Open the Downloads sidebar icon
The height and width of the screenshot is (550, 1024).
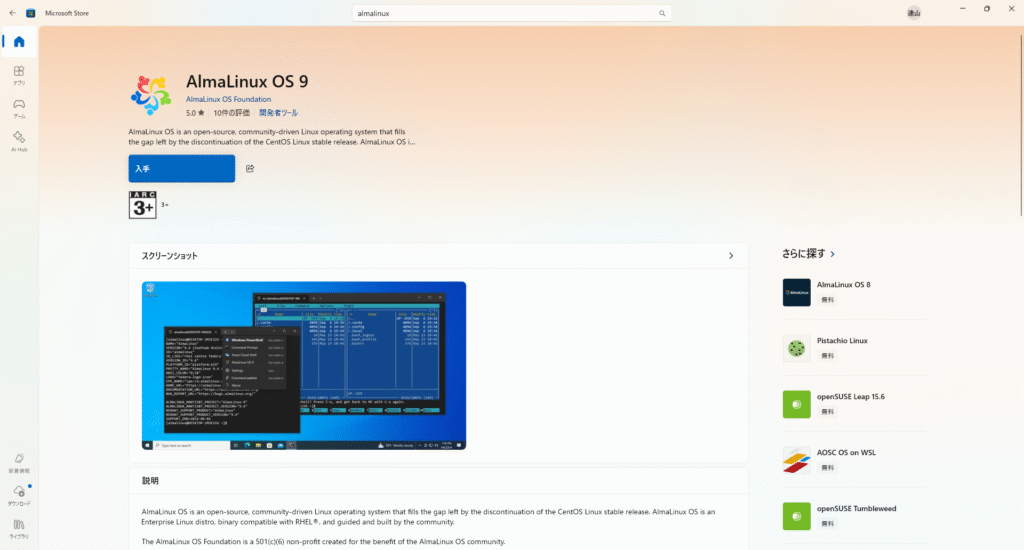pyautogui.click(x=19, y=496)
